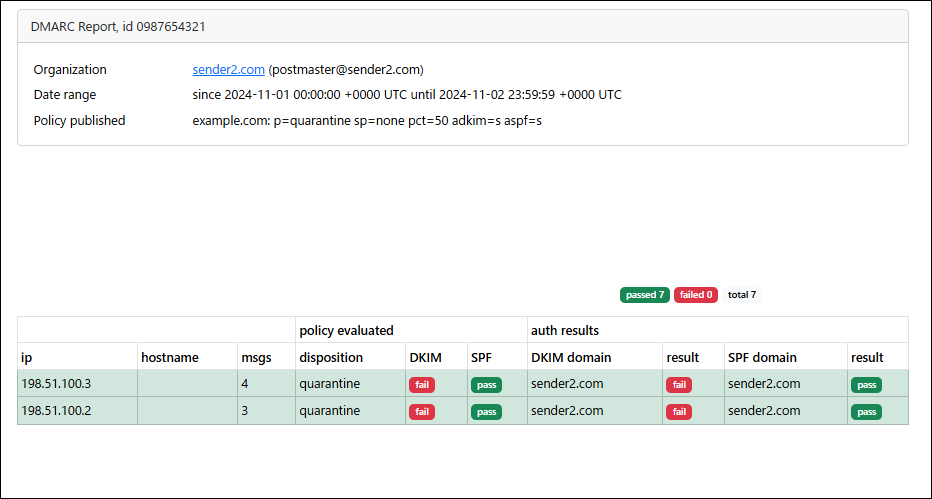Click the msgs column header
This screenshot has height=499, width=932.
point(256,358)
